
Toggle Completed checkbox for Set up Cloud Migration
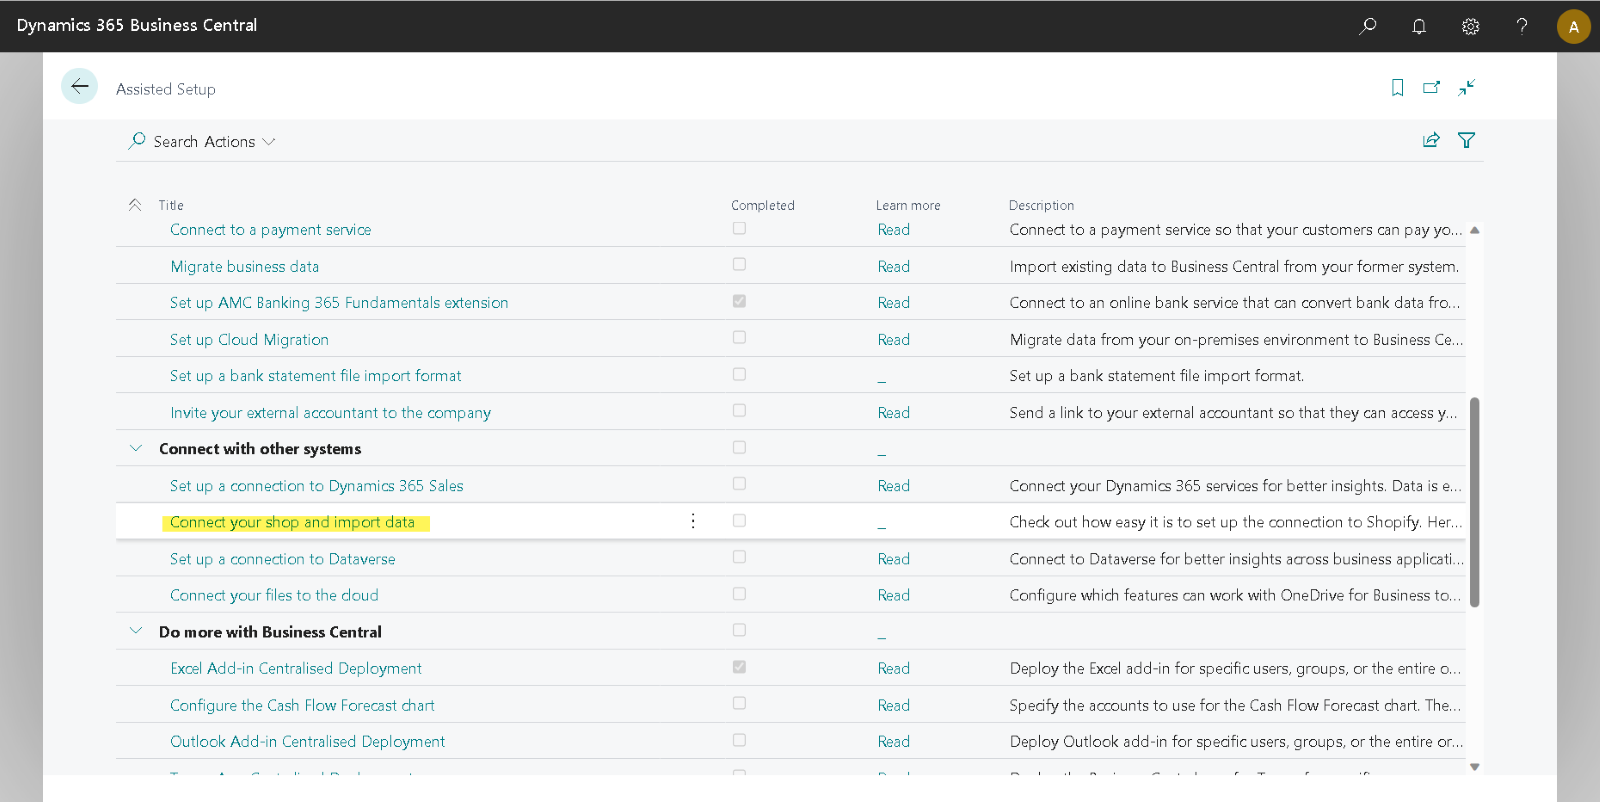pos(739,338)
